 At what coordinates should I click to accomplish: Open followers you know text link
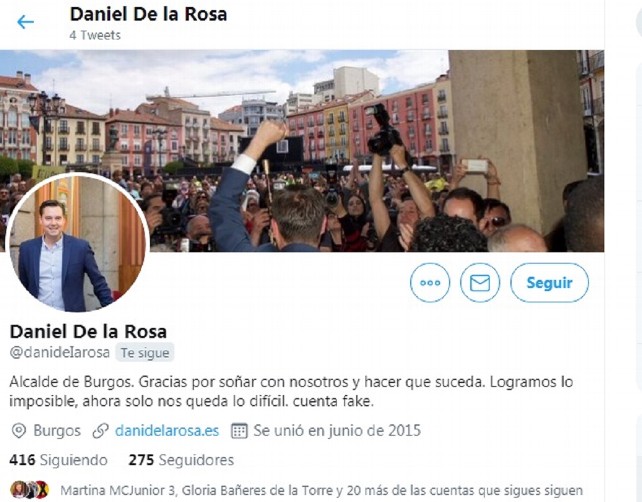tap(321, 490)
